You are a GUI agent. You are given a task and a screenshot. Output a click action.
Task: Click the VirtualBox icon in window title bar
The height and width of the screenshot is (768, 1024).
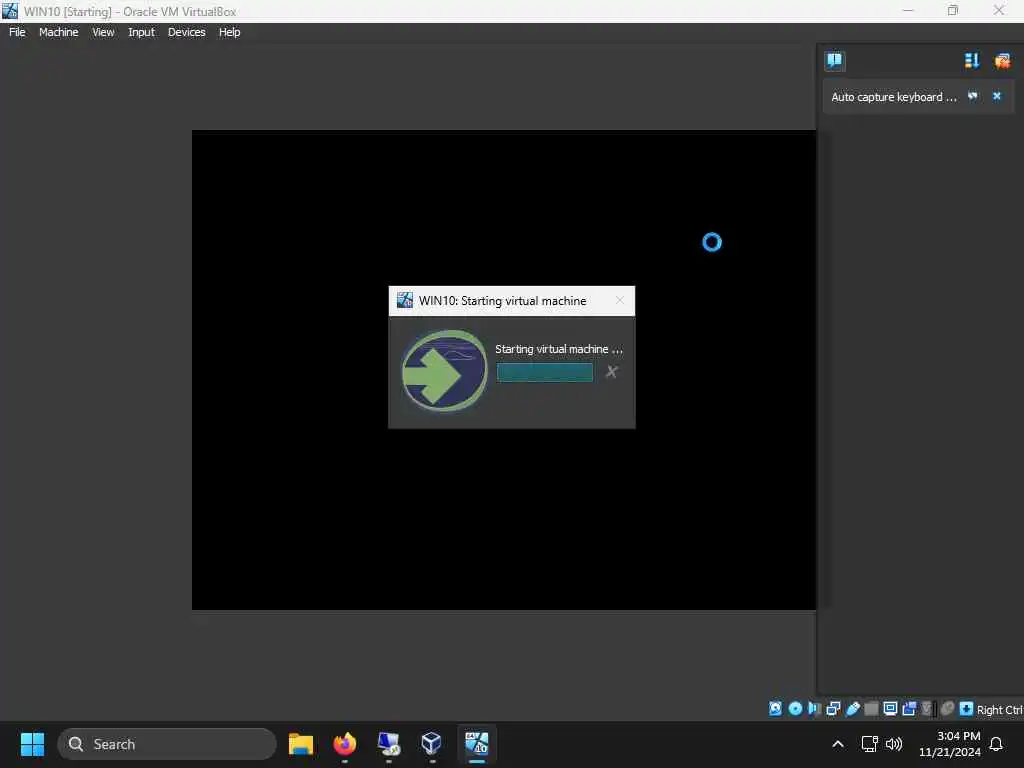10,10
